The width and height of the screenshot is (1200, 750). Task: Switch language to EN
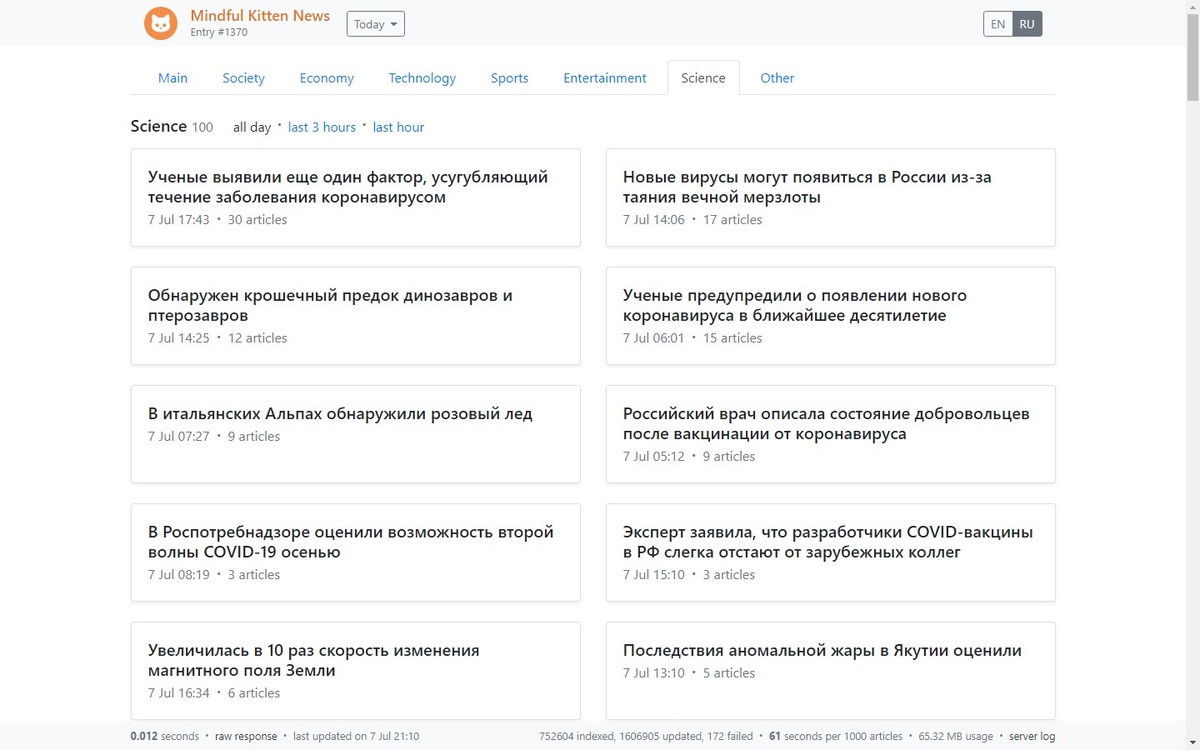point(998,24)
